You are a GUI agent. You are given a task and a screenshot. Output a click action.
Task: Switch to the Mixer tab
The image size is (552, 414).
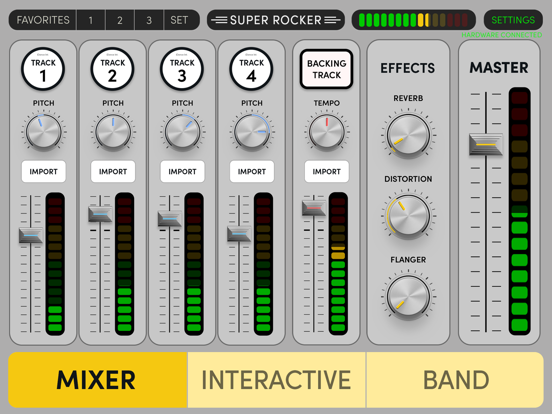pyautogui.click(x=98, y=380)
